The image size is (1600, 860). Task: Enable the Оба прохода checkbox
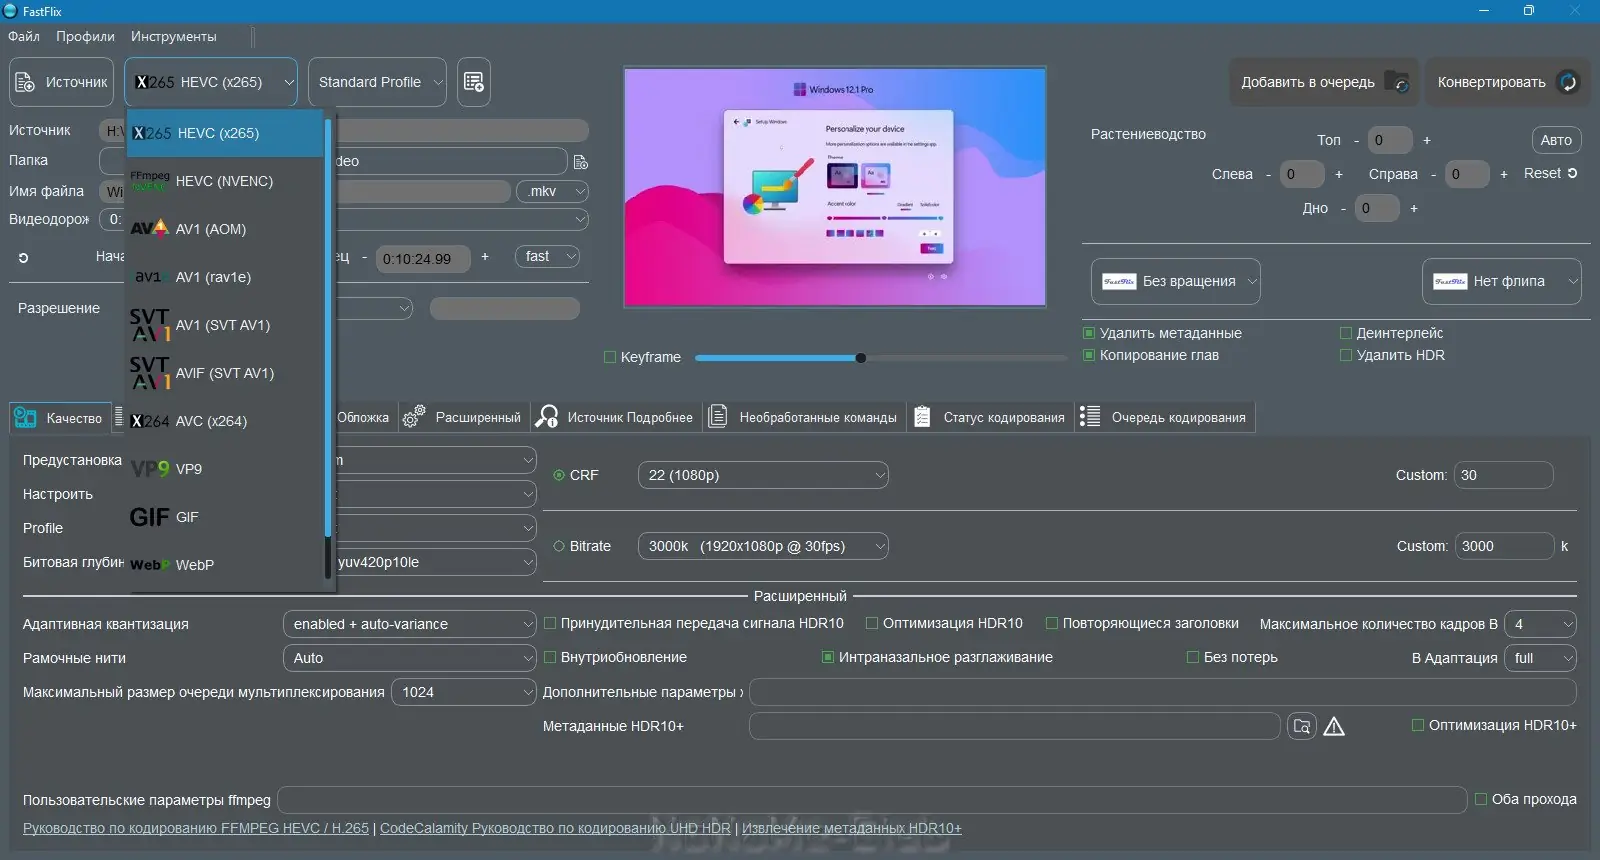tap(1481, 799)
